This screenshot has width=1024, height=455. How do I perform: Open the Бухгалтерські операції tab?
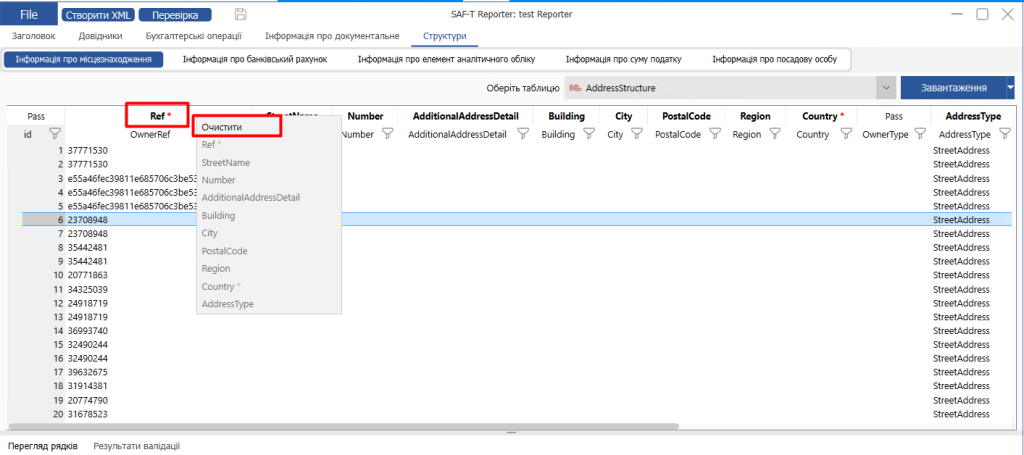[x=193, y=36]
